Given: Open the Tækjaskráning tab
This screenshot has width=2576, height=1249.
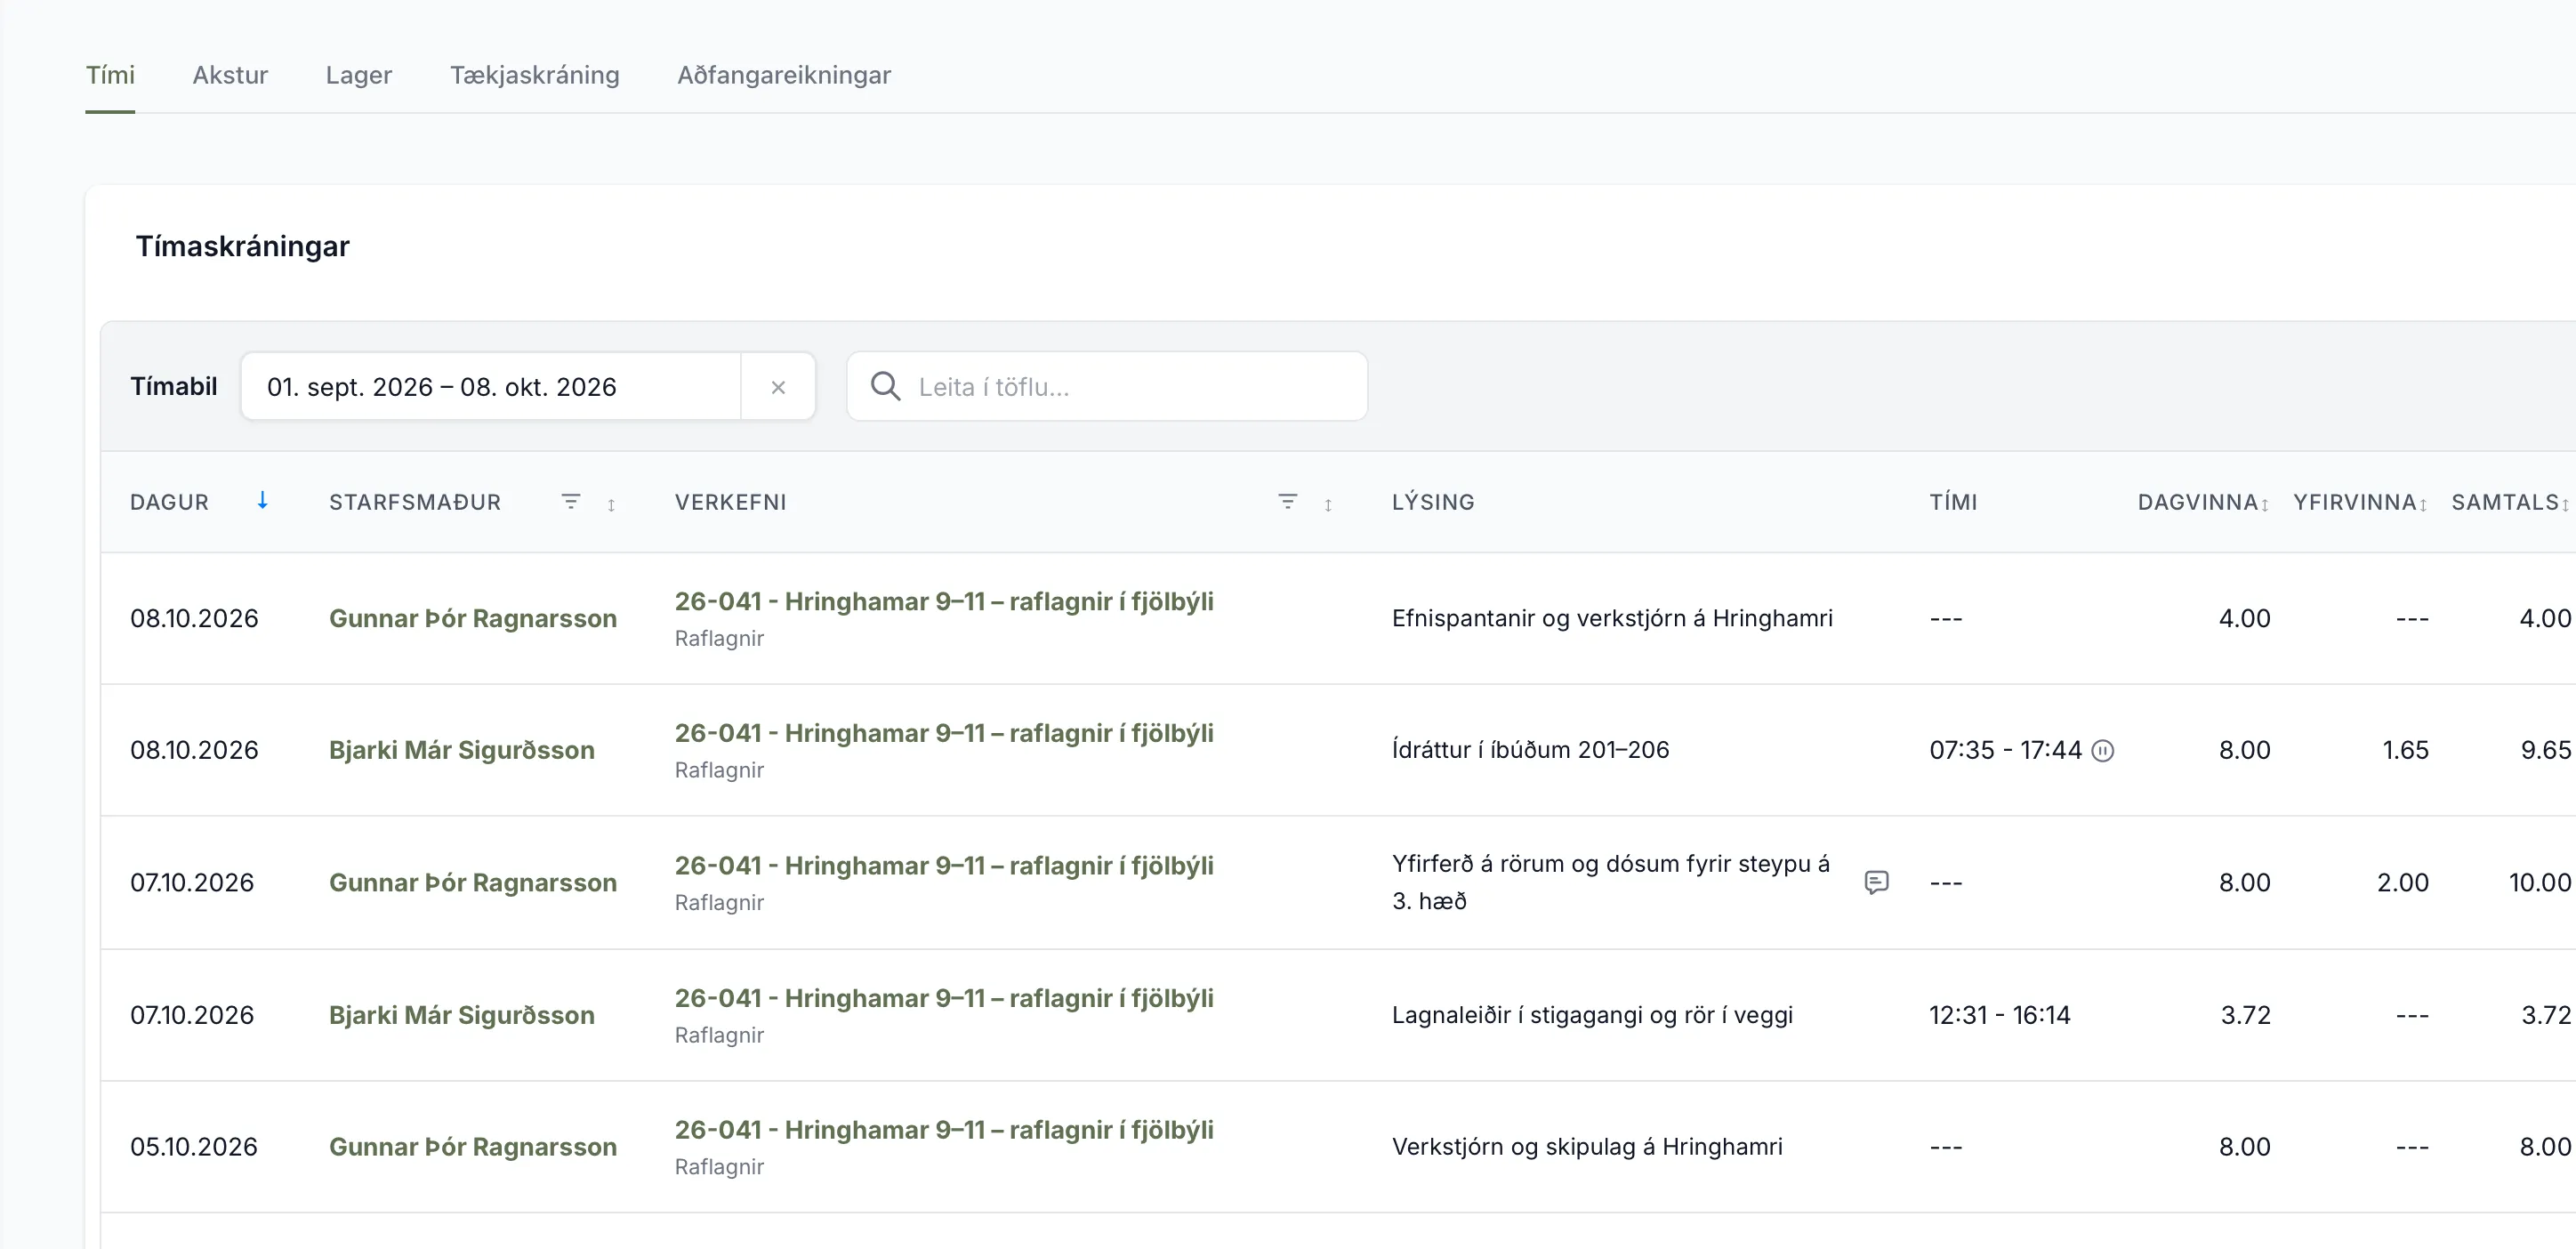Looking at the screenshot, I should 534,75.
